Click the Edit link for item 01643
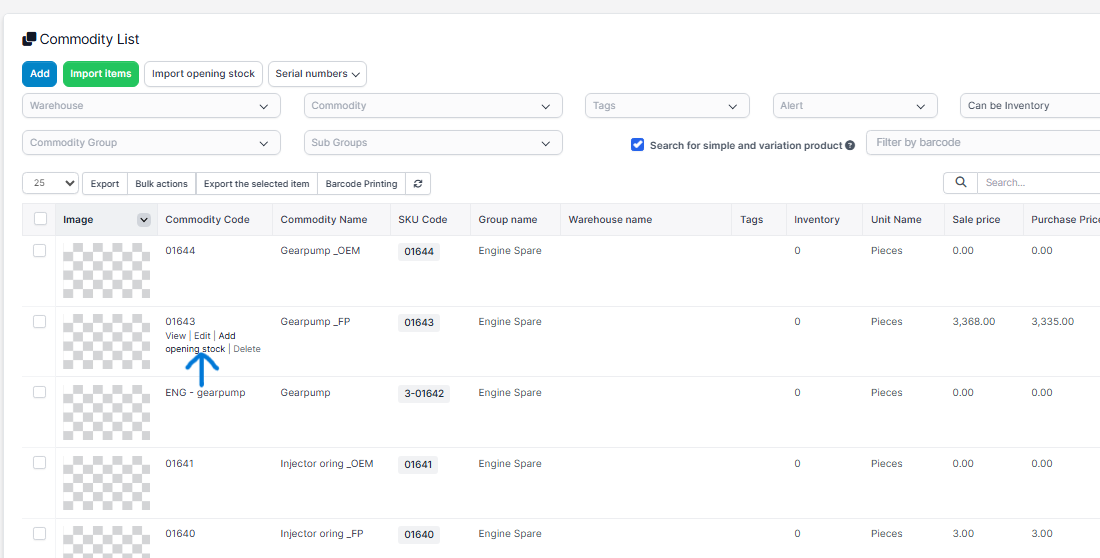The width and height of the screenshot is (1100, 558). 202,336
